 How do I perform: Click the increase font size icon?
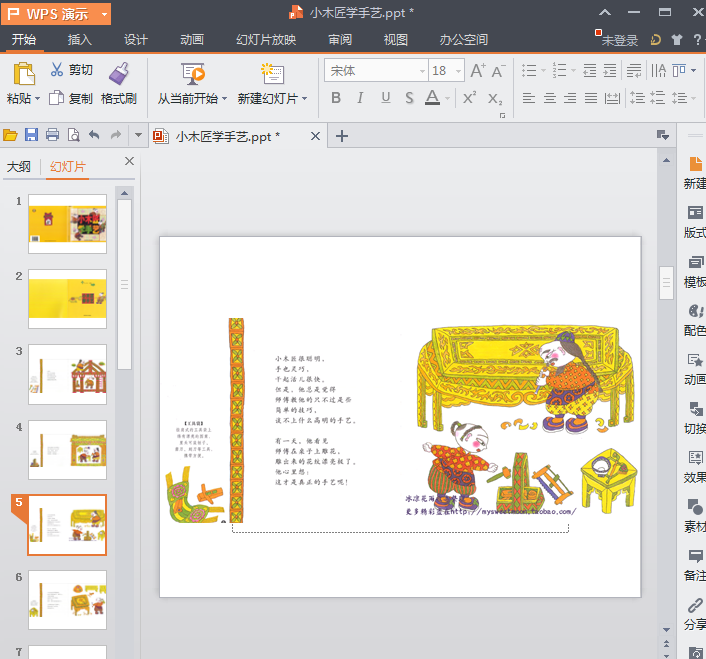pos(477,70)
